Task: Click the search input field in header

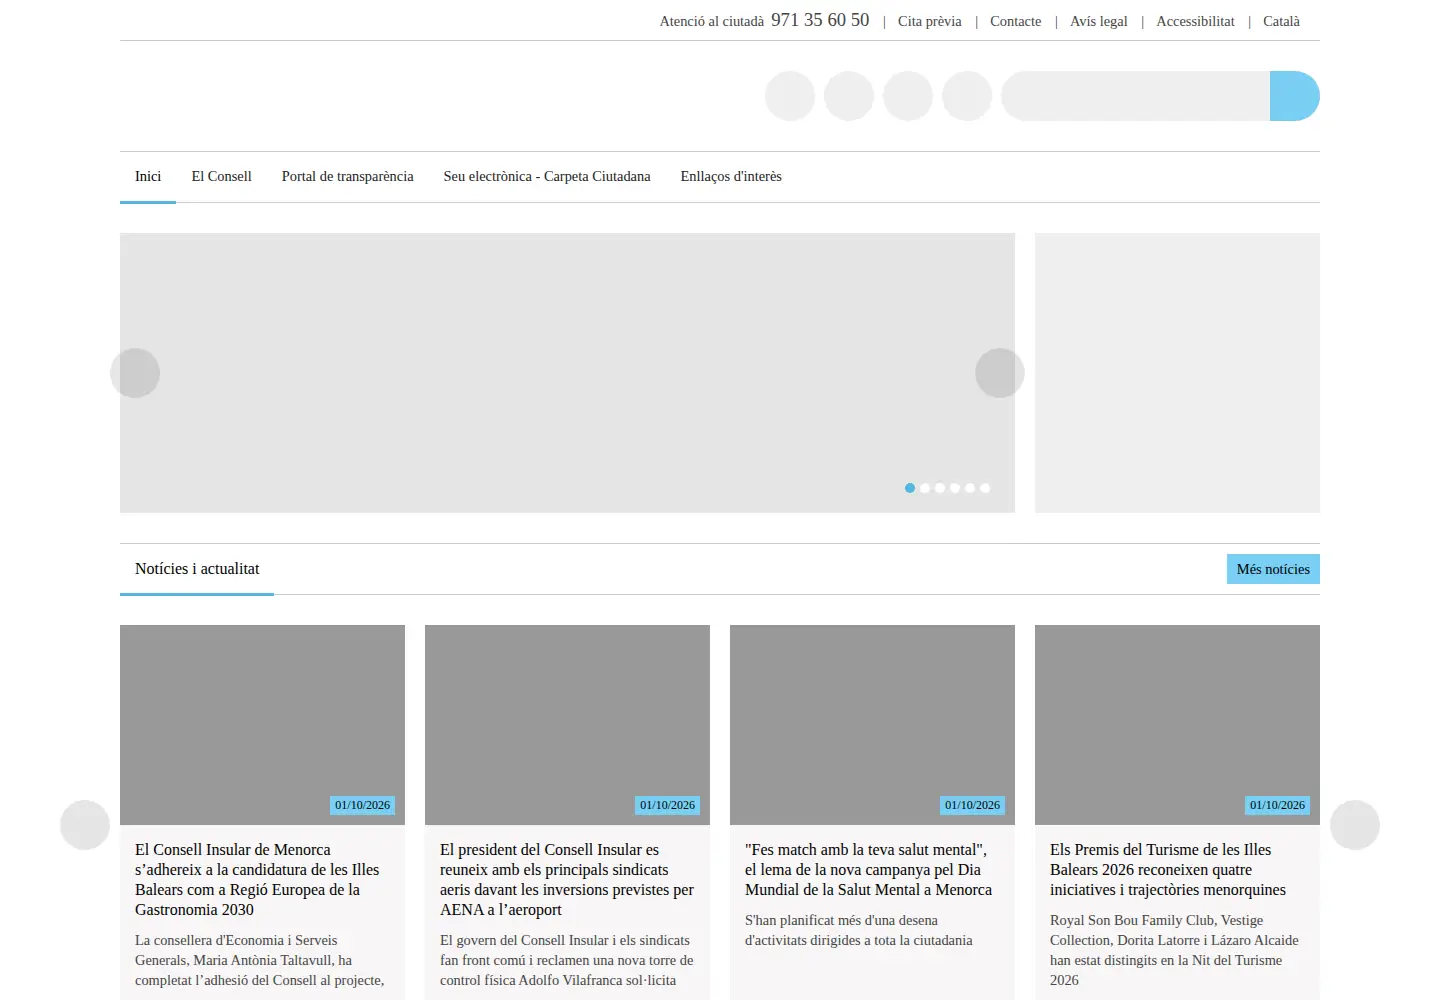Action: (1135, 96)
